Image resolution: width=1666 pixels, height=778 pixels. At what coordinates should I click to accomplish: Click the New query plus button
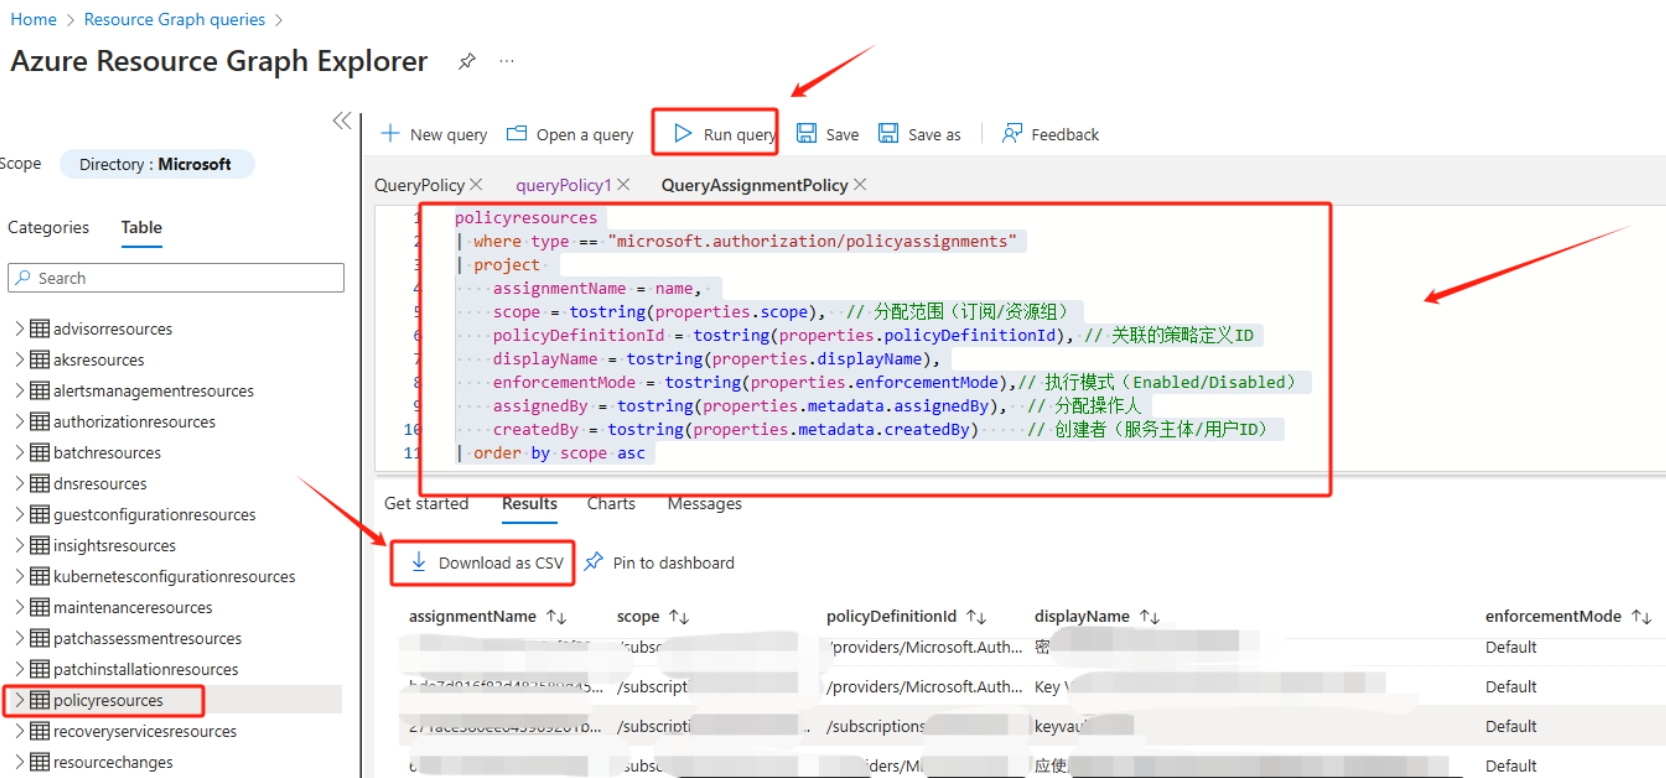[x=434, y=134]
